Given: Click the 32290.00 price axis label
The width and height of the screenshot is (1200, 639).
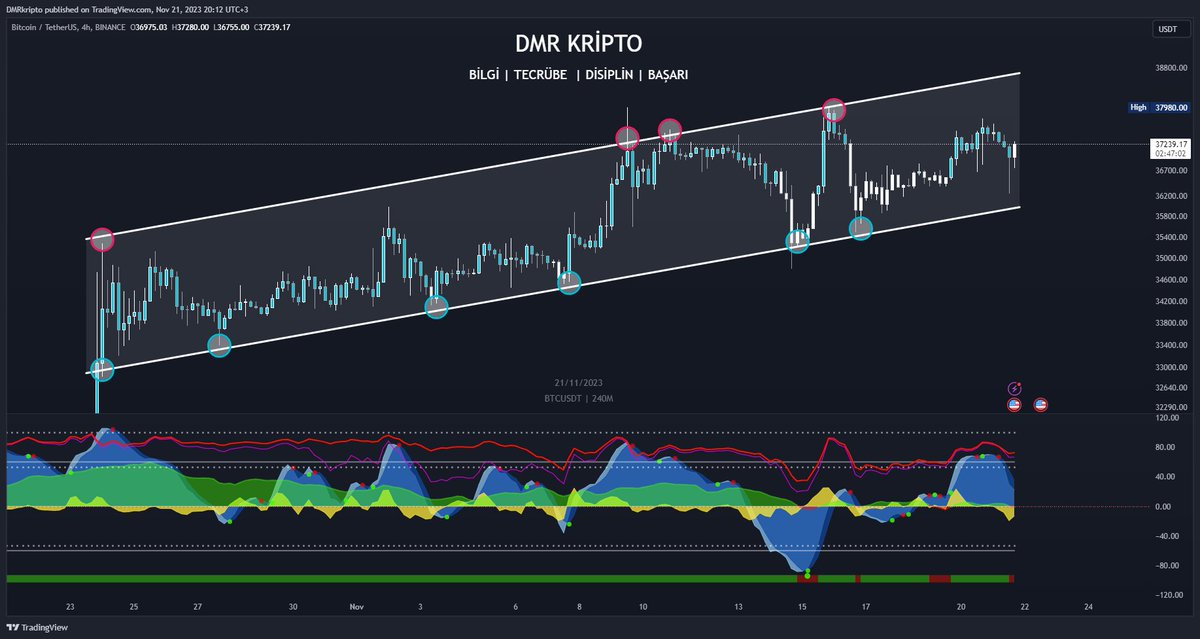Looking at the screenshot, I should [x=1172, y=407].
